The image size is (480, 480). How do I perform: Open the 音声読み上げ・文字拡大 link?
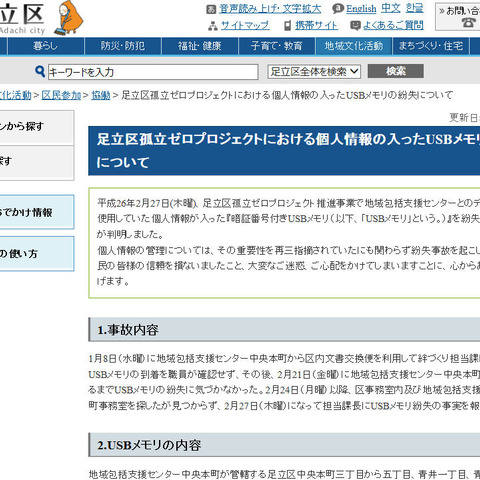pyautogui.click(x=270, y=9)
